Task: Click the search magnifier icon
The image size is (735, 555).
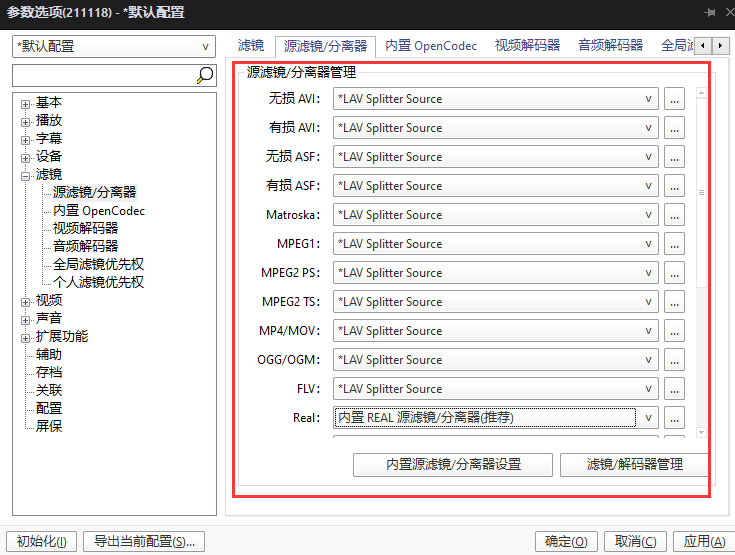Action: (x=205, y=75)
